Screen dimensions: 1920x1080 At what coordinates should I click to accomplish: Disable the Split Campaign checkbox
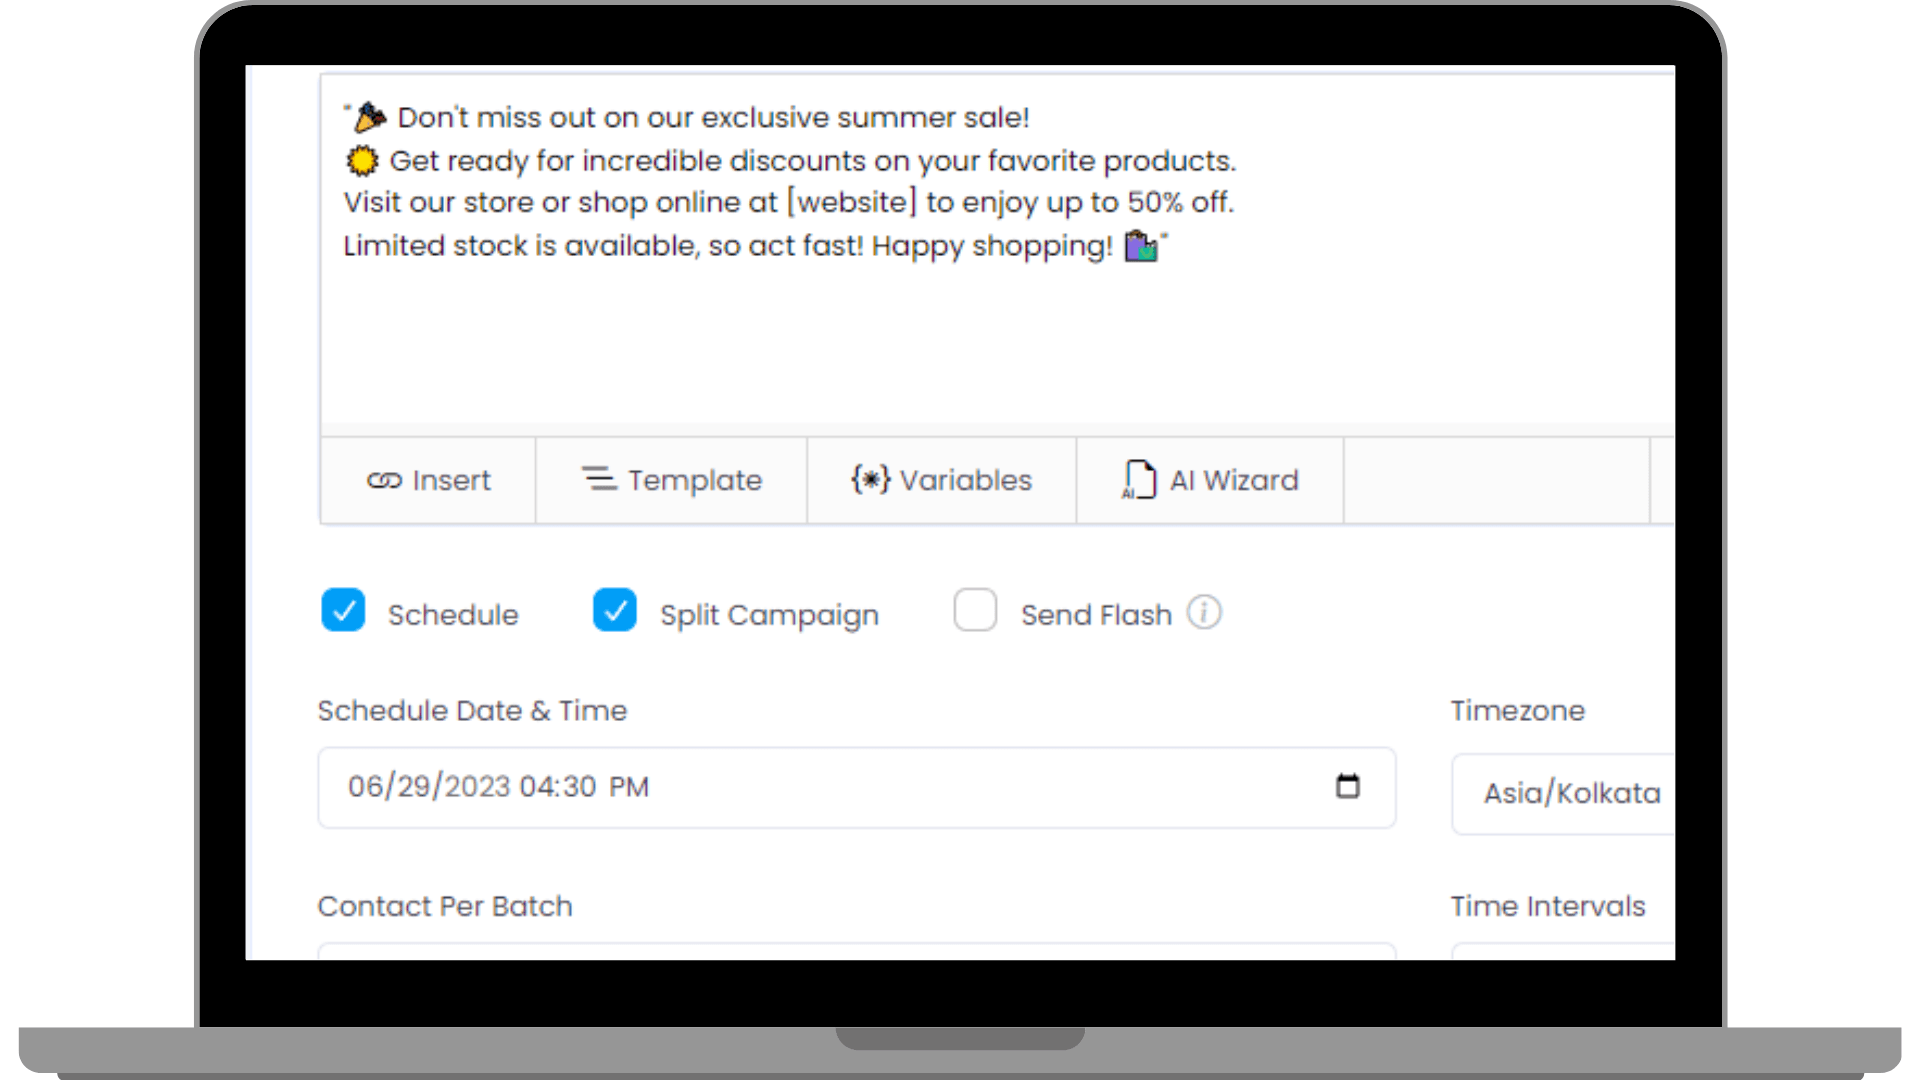pyautogui.click(x=614, y=611)
